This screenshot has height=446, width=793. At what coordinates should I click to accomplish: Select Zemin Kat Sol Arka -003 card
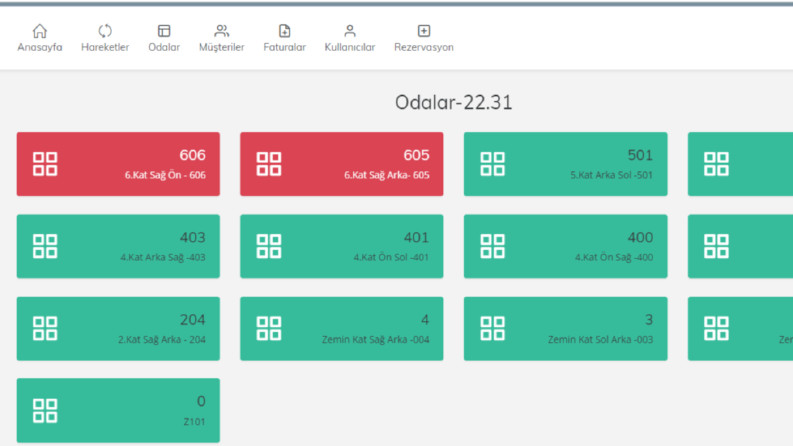[x=565, y=329]
